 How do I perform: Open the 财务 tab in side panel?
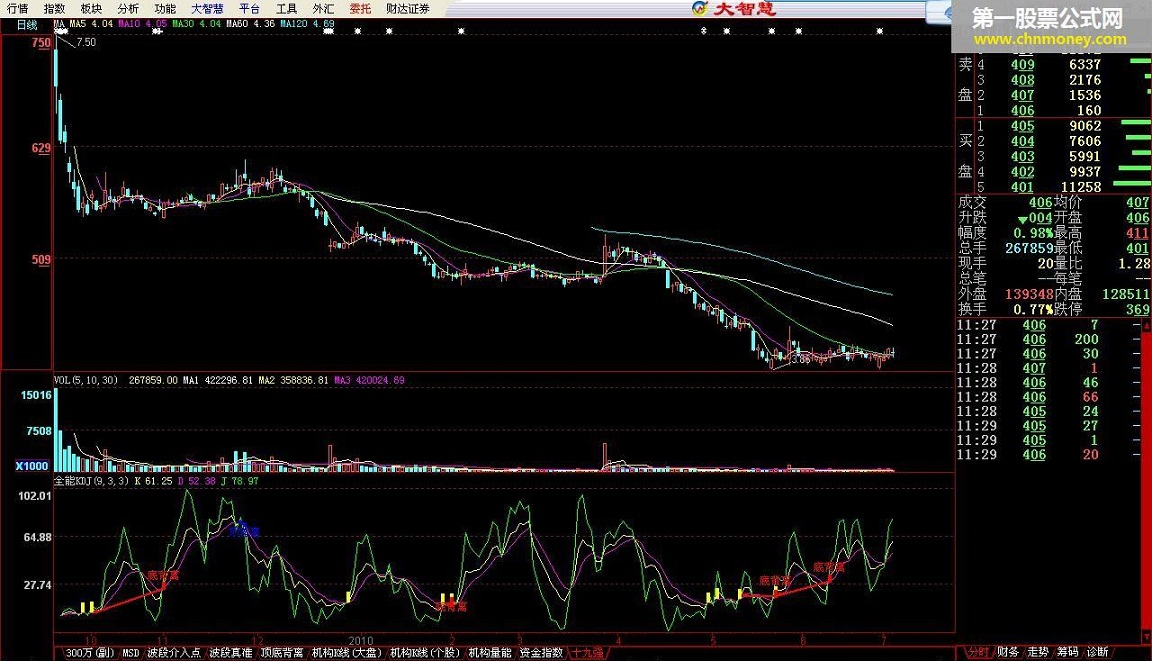click(x=1008, y=652)
